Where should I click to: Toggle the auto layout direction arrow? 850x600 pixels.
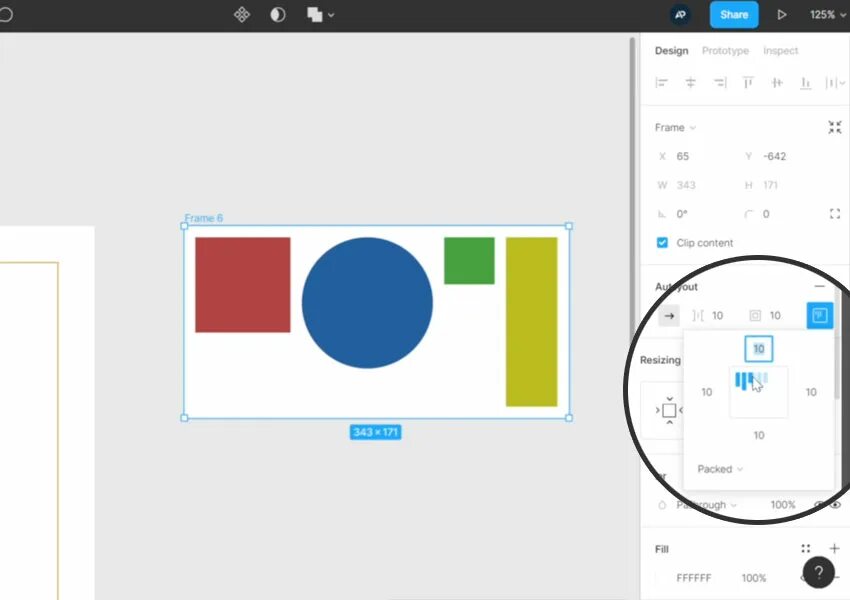pyautogui.click(x=669, y=315)
